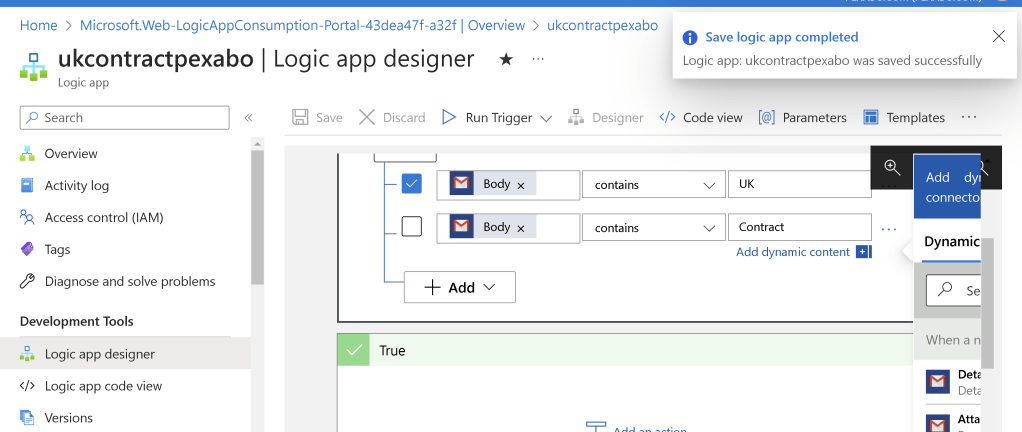The image size is (1022, 432).
Task: Expand the Run Trigger dropdown arrow
Action: tap(546, 118)
